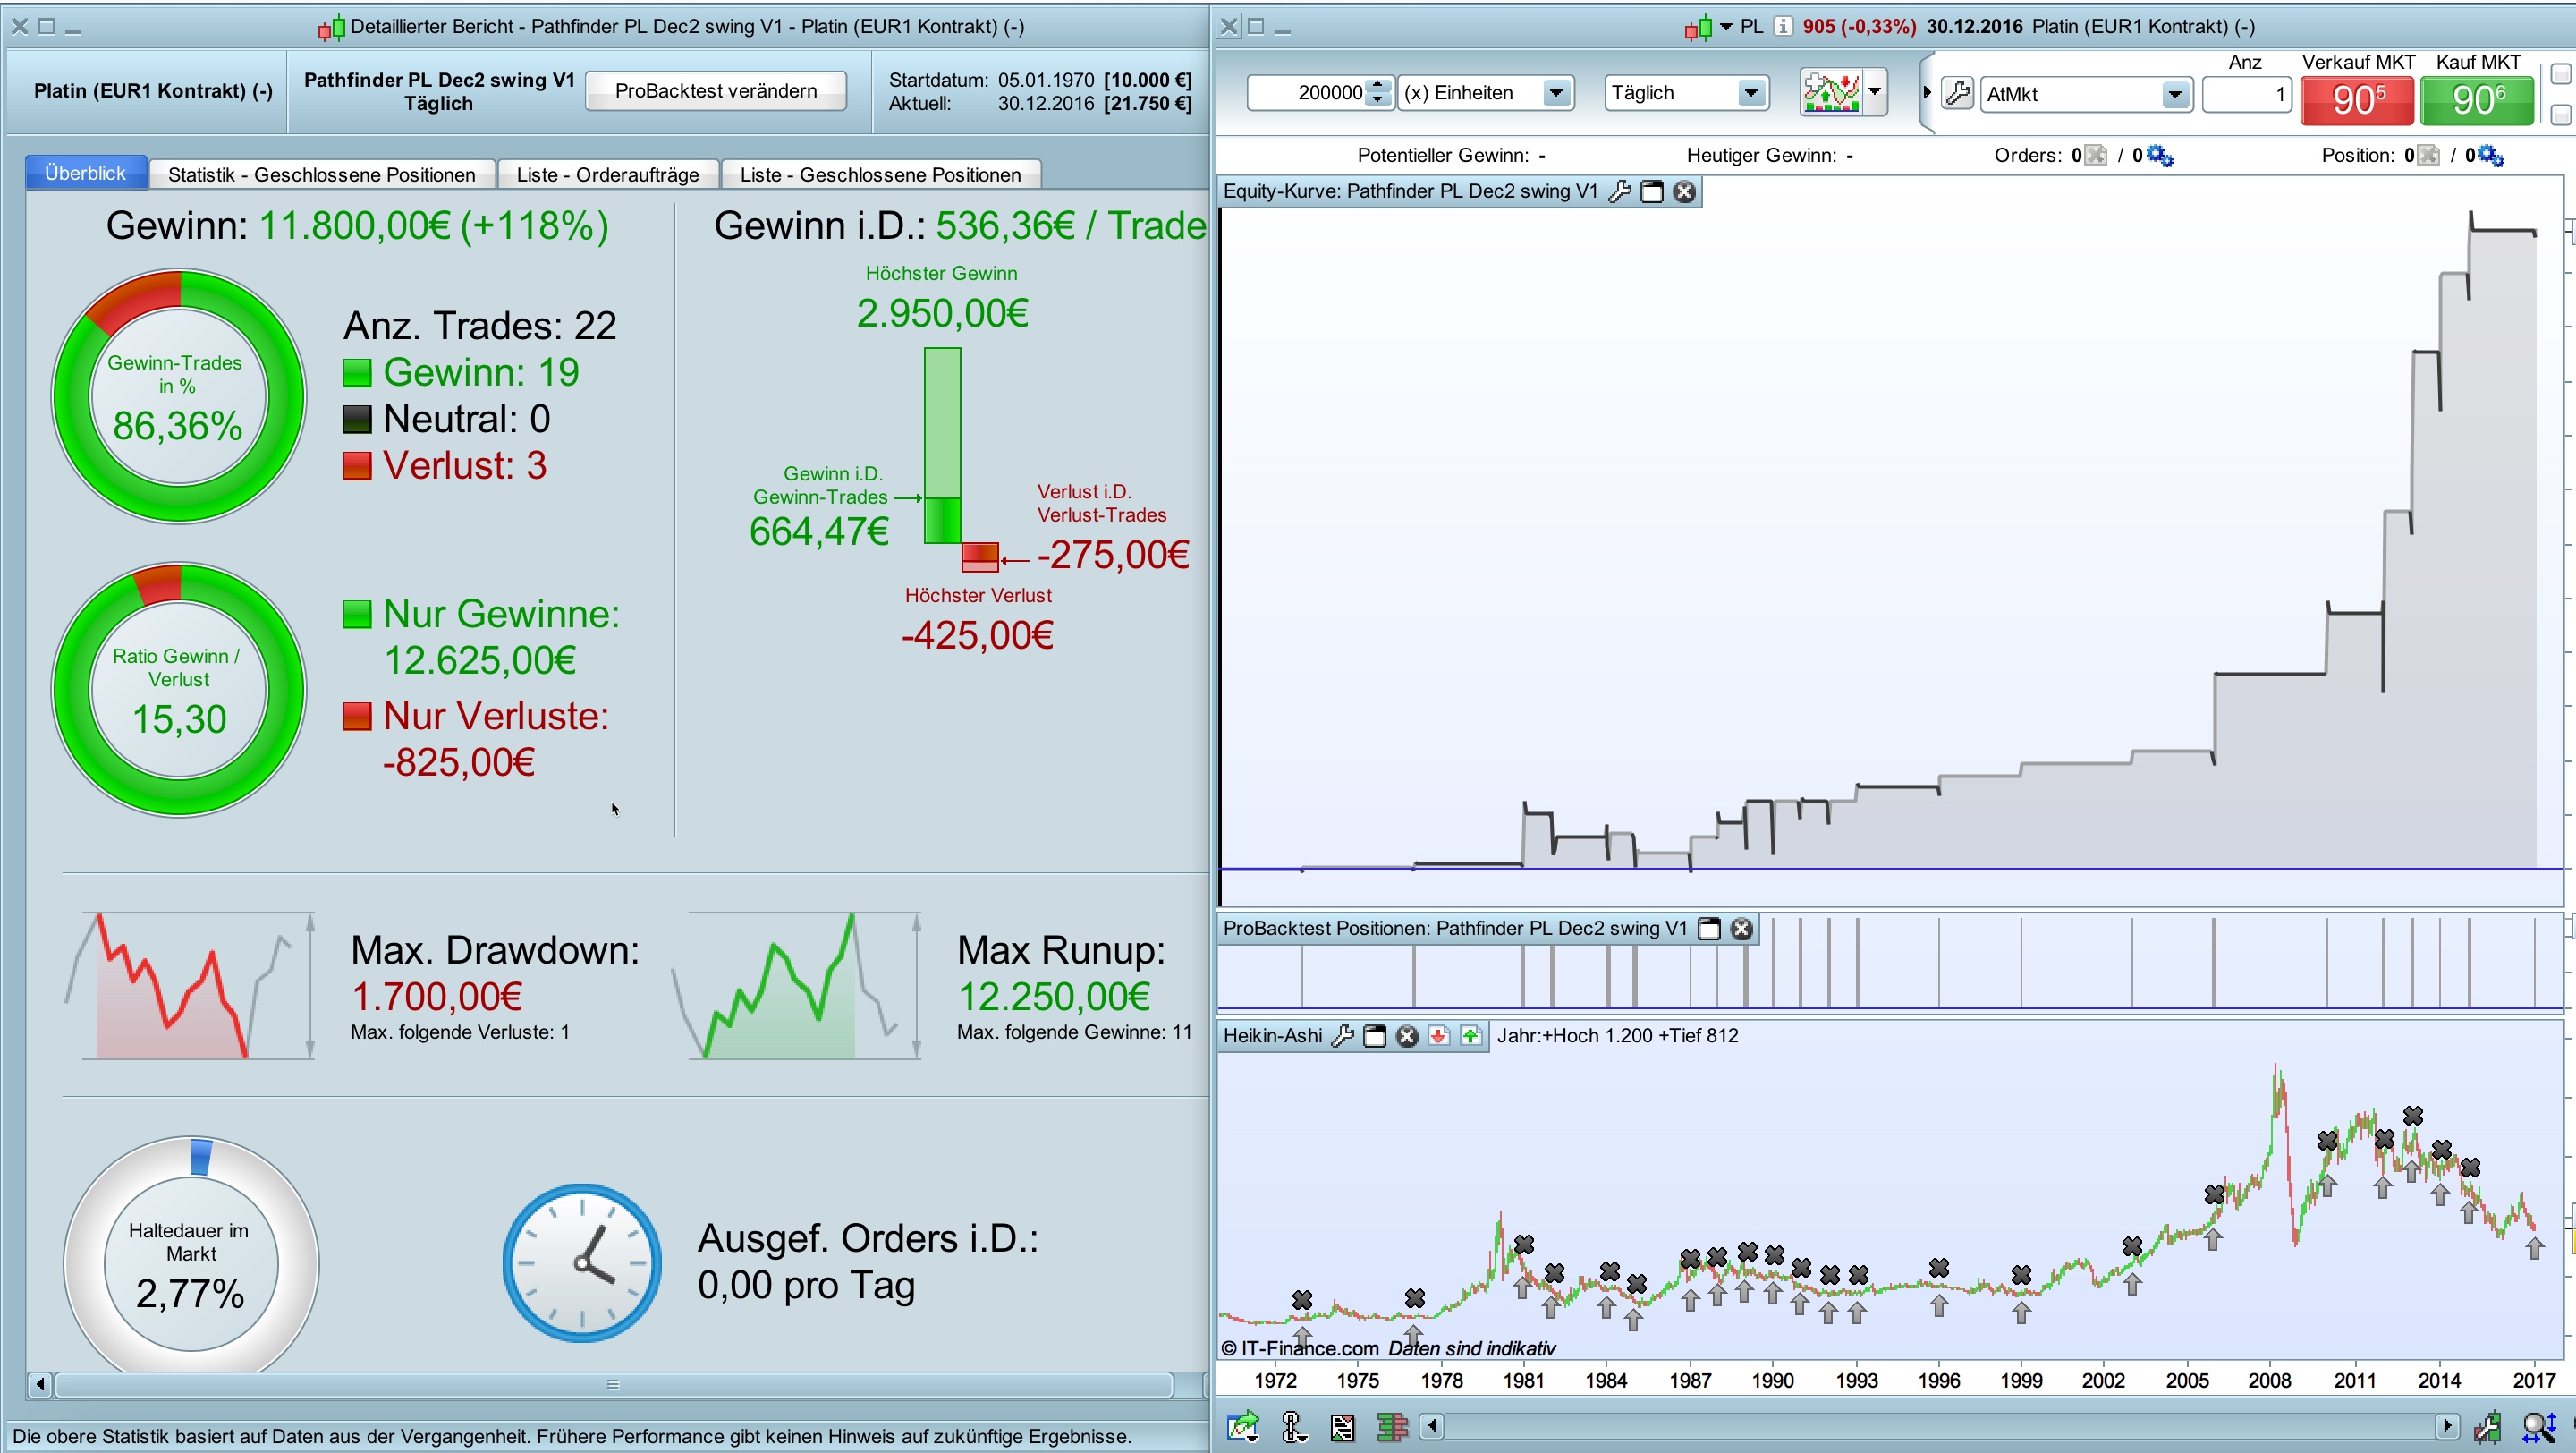Viewport: 2576px width, 1453px height.
Task: Click the red down-arrow icon beside Heikin-Ashi
Action: pos(1439,1036)
